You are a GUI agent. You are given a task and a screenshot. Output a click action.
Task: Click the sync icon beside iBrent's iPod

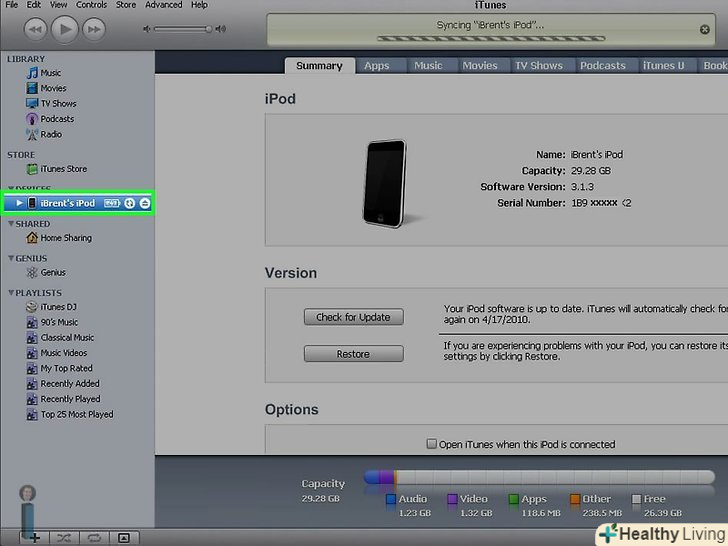pyautogui.click(x=130, y=203)
